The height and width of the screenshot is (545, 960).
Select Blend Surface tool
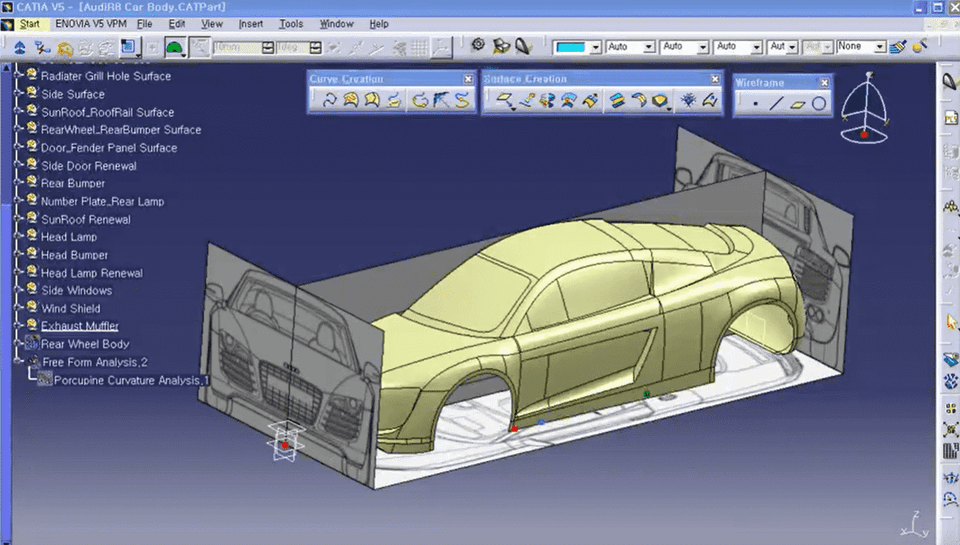[x=617, y=100]
